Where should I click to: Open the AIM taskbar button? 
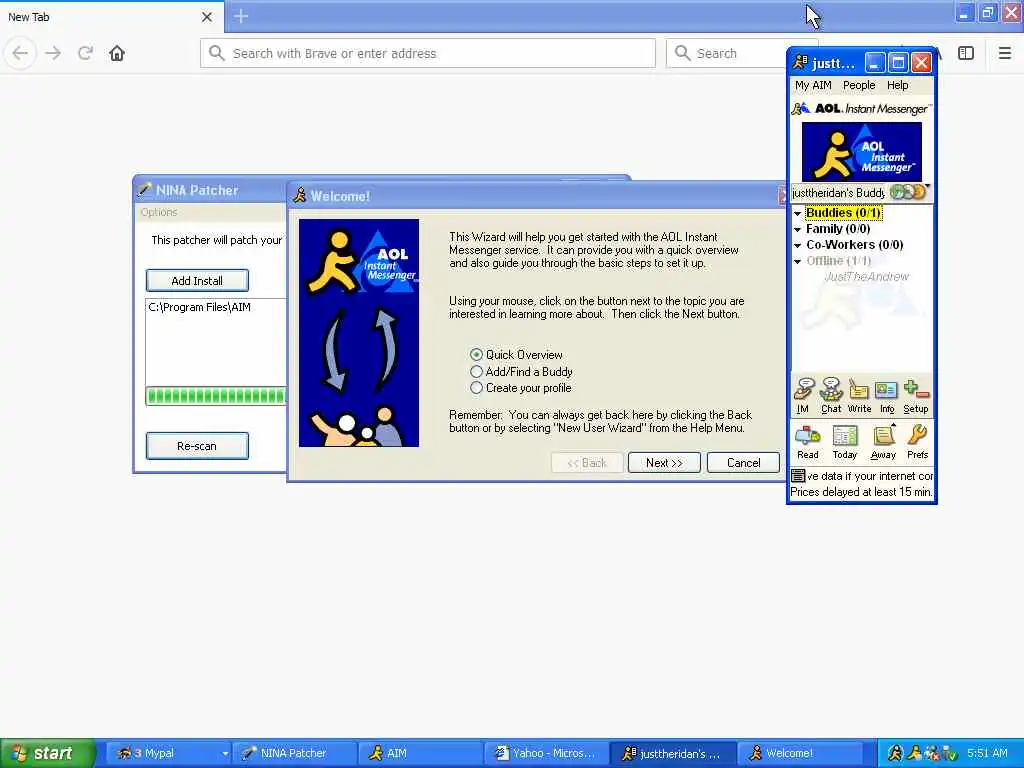click(x=421, y=753)
